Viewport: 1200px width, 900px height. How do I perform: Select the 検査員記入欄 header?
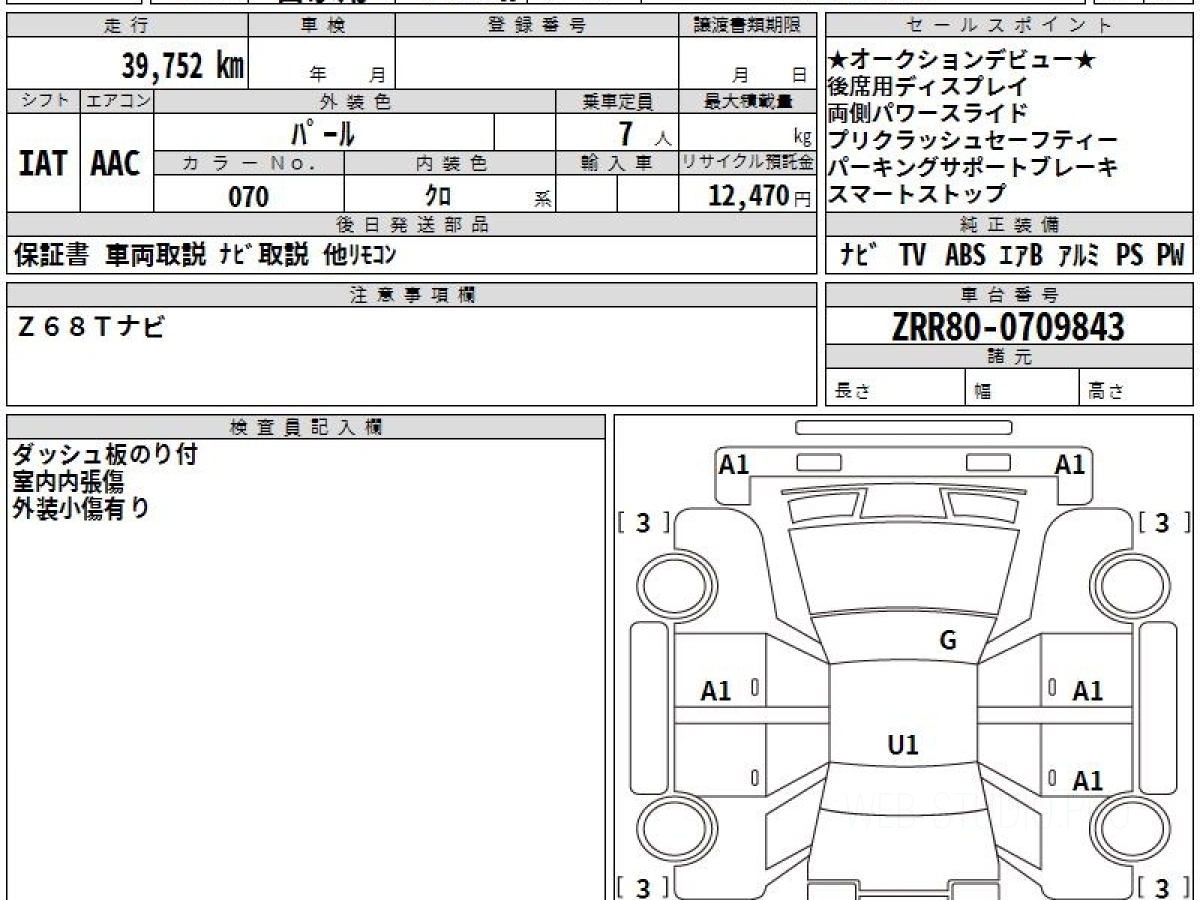[x=306, y=427]
